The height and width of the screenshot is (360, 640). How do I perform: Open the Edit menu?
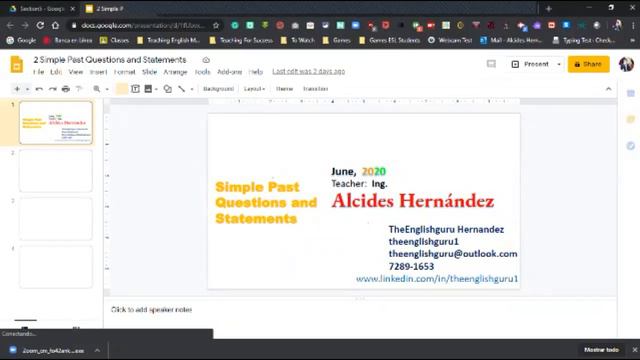pyautogui.click(x=56, y=72)
